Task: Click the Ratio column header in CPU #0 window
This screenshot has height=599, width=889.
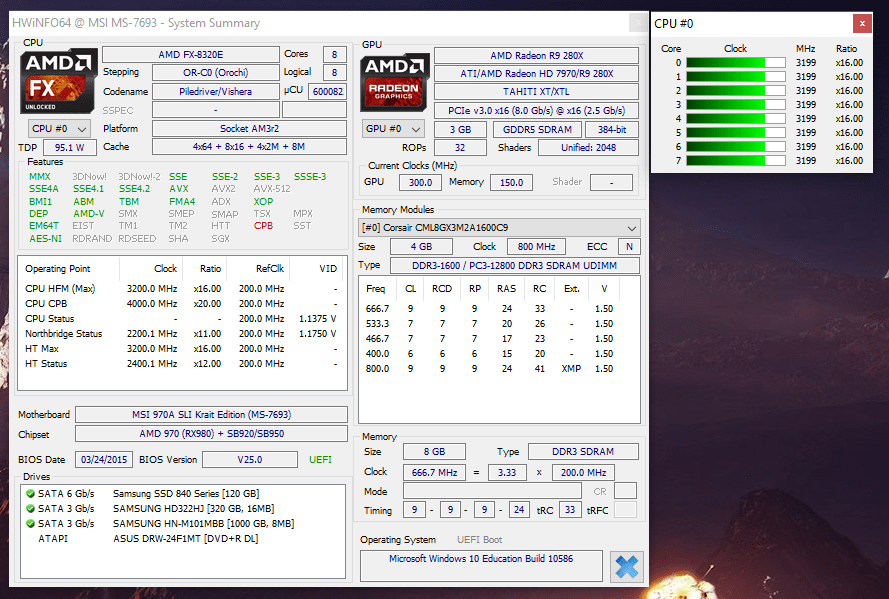Action: tap(846, 49)
